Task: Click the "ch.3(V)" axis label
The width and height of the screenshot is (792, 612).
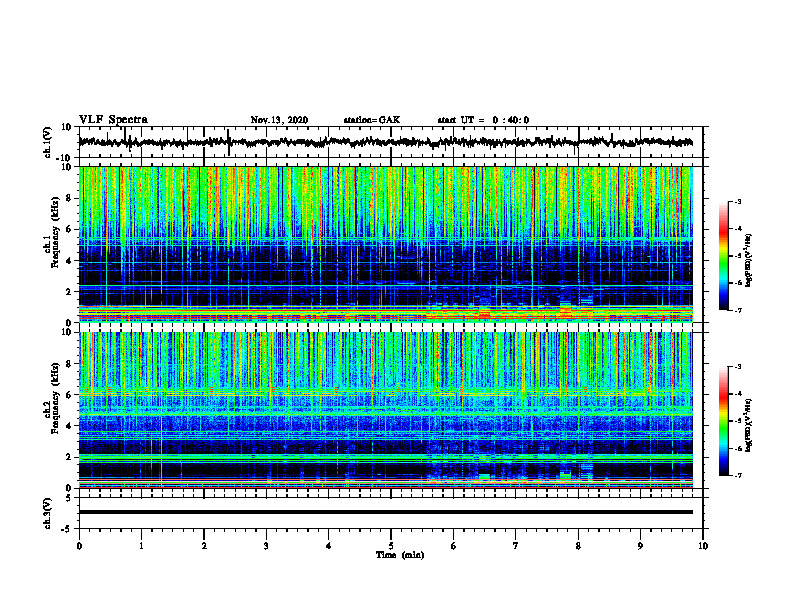Action: pos(48,514)
